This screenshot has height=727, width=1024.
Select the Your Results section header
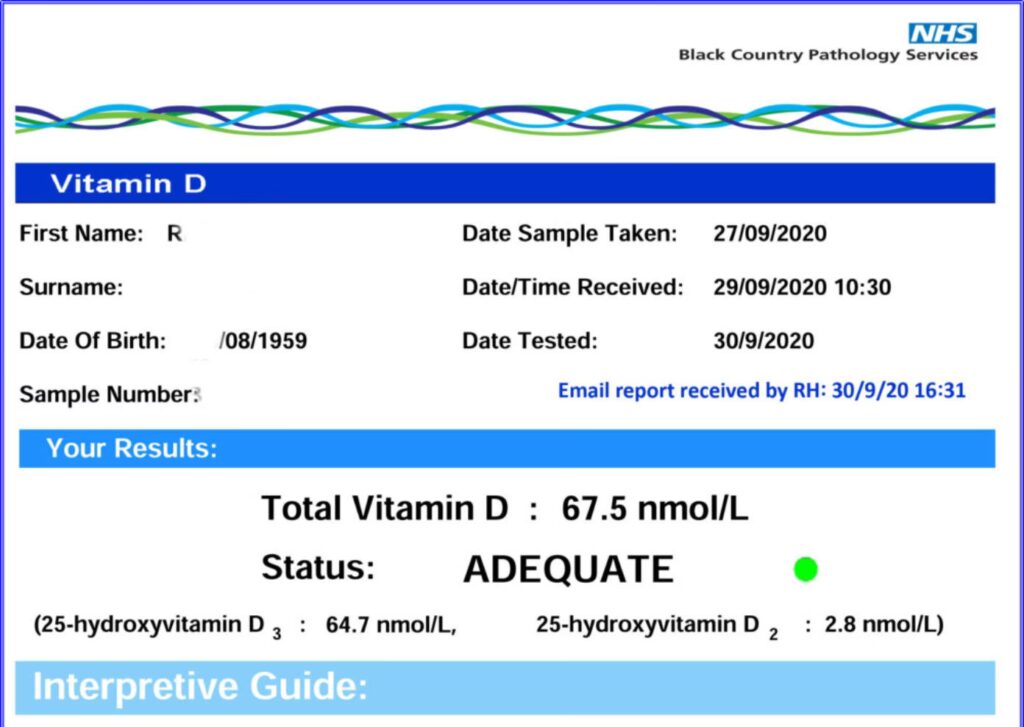tap(506, 449)
